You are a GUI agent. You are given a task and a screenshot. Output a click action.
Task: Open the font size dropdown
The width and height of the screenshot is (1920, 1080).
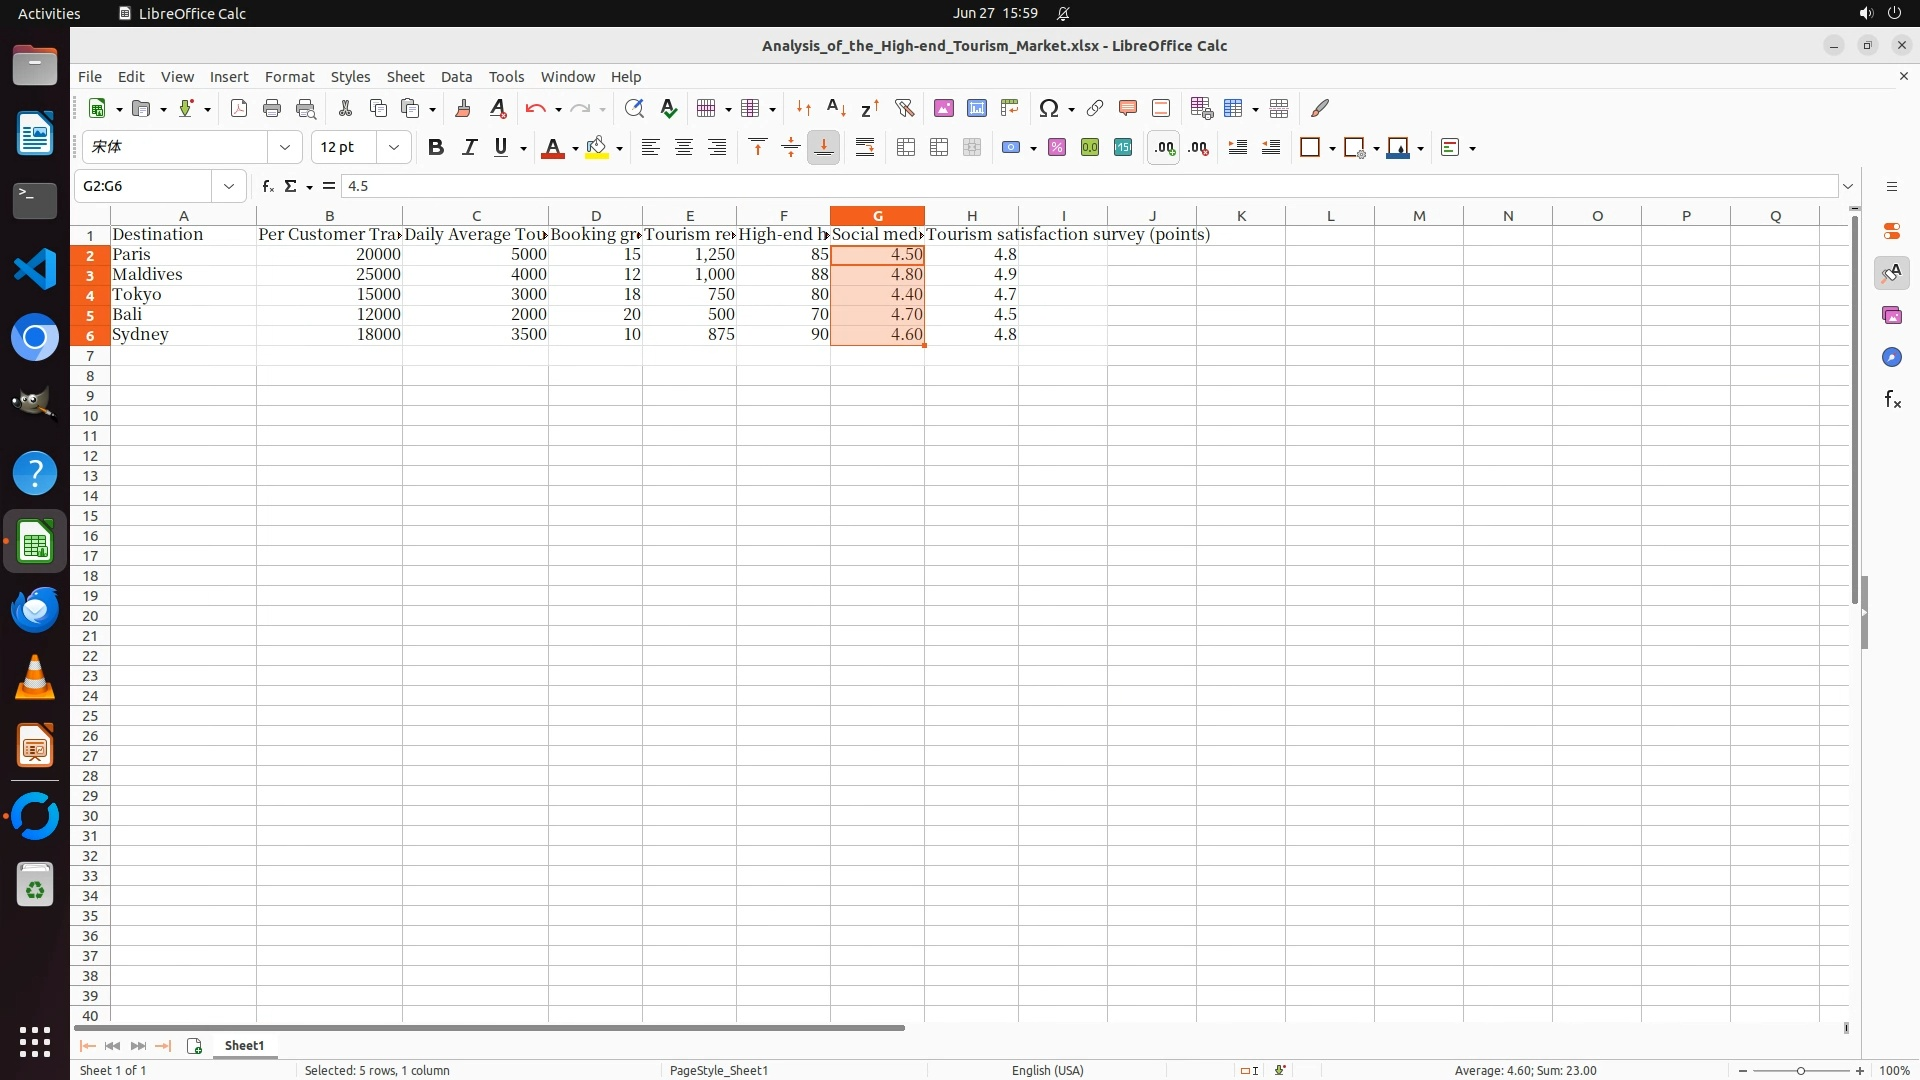tap(394, 148)
